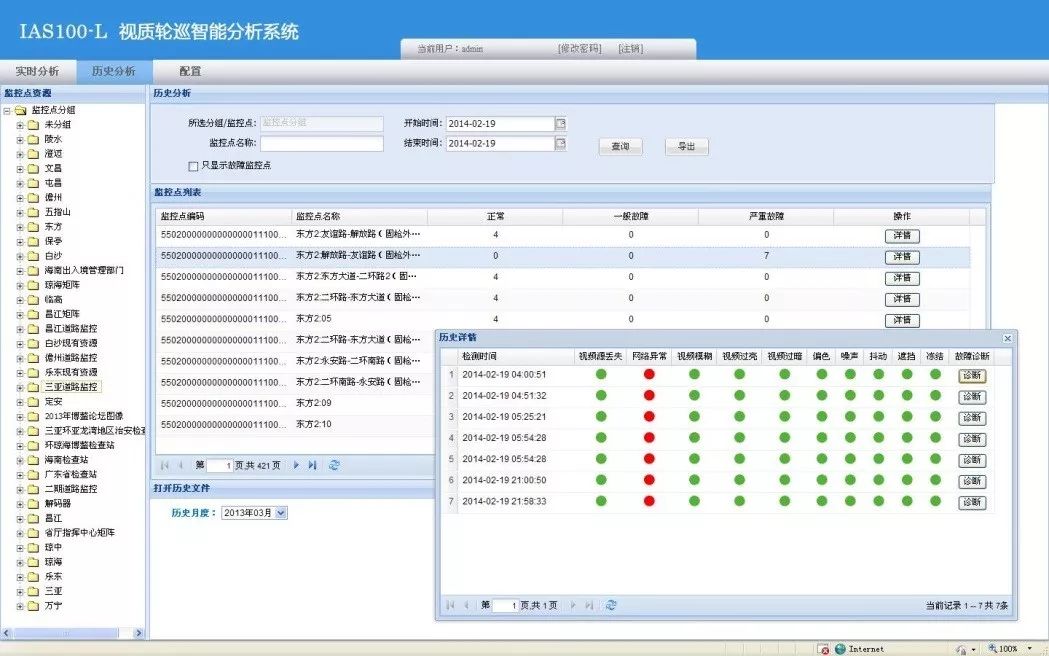Screen dimensions: 1049x656
Task: Click the folder icon beside 文昌
Action: [x=33, y=169]
